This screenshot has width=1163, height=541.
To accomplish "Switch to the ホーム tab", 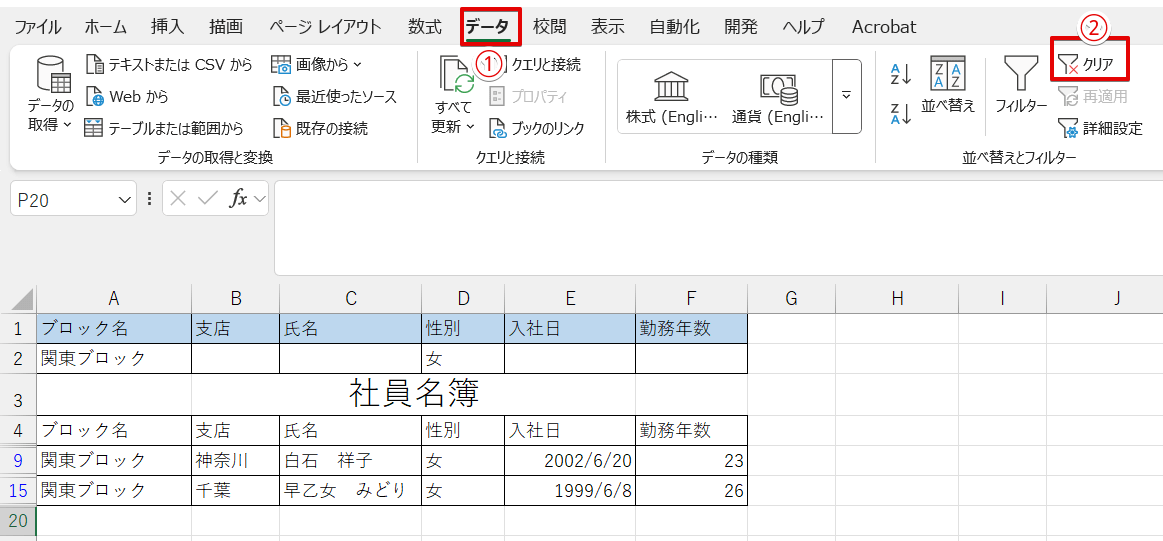I will click(105, 27).
